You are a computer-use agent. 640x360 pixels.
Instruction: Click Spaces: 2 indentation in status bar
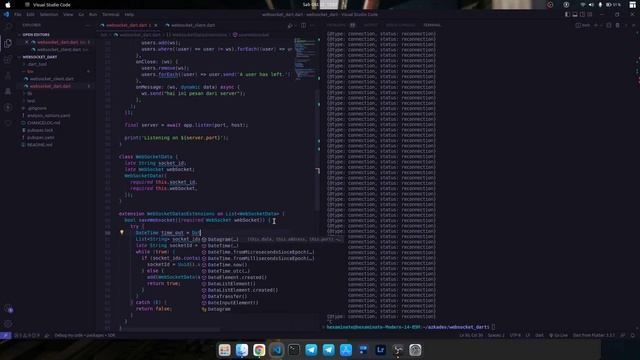click(496, 336)
